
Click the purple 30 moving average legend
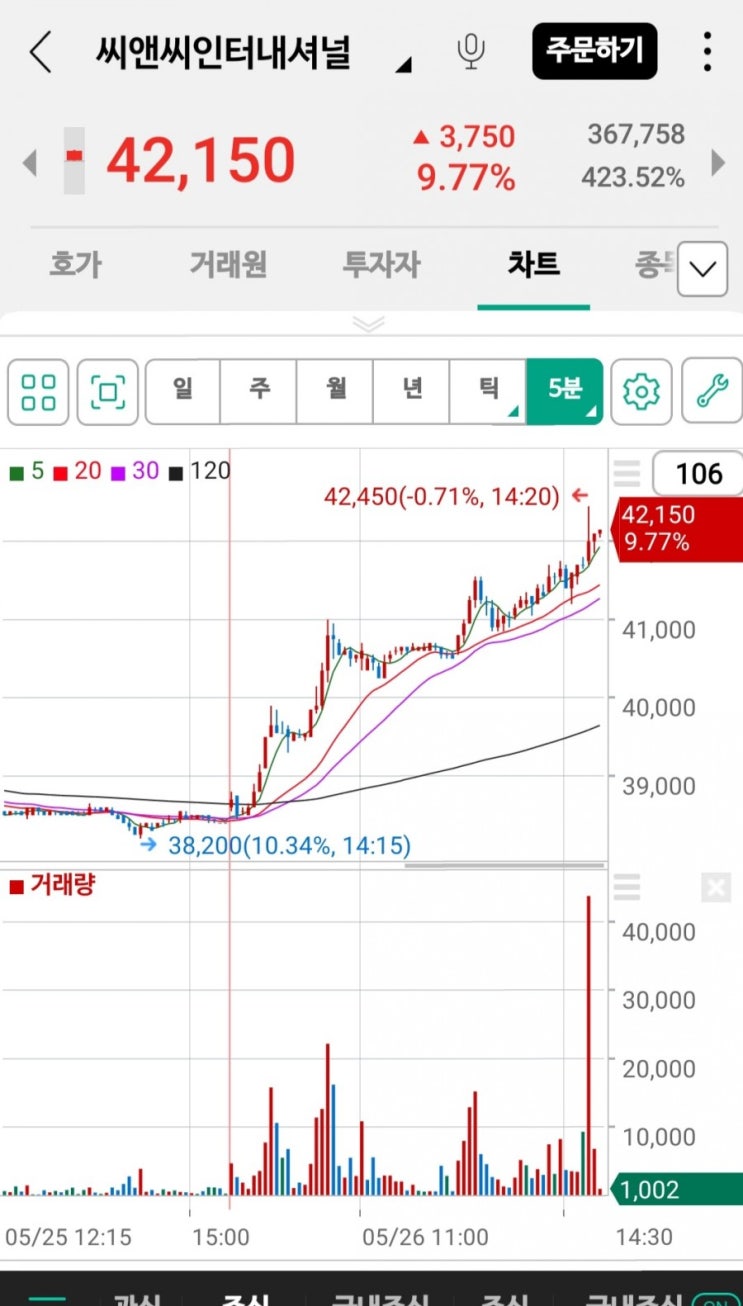pos(136,471)
